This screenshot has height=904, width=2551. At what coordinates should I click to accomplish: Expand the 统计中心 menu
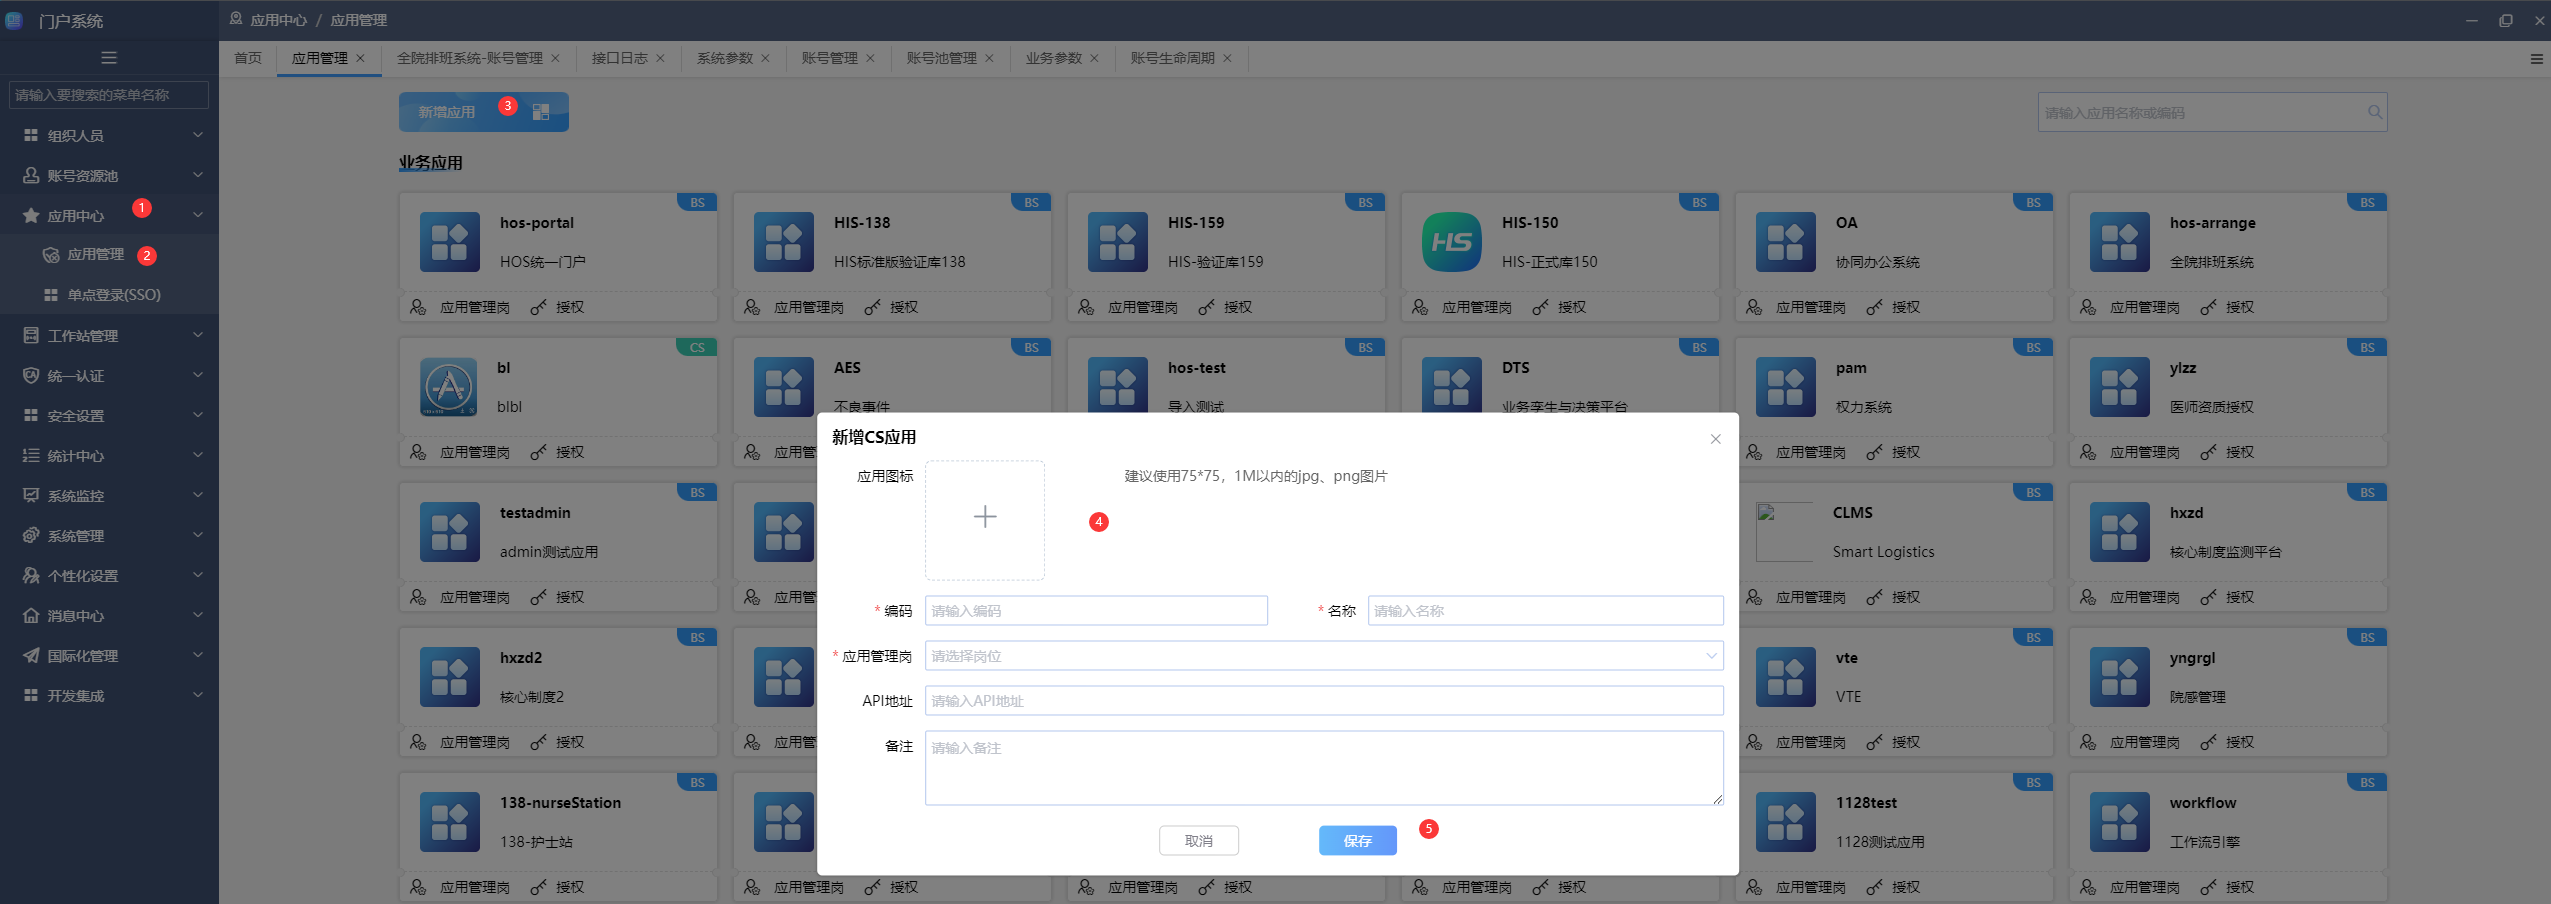coord(109,455)
